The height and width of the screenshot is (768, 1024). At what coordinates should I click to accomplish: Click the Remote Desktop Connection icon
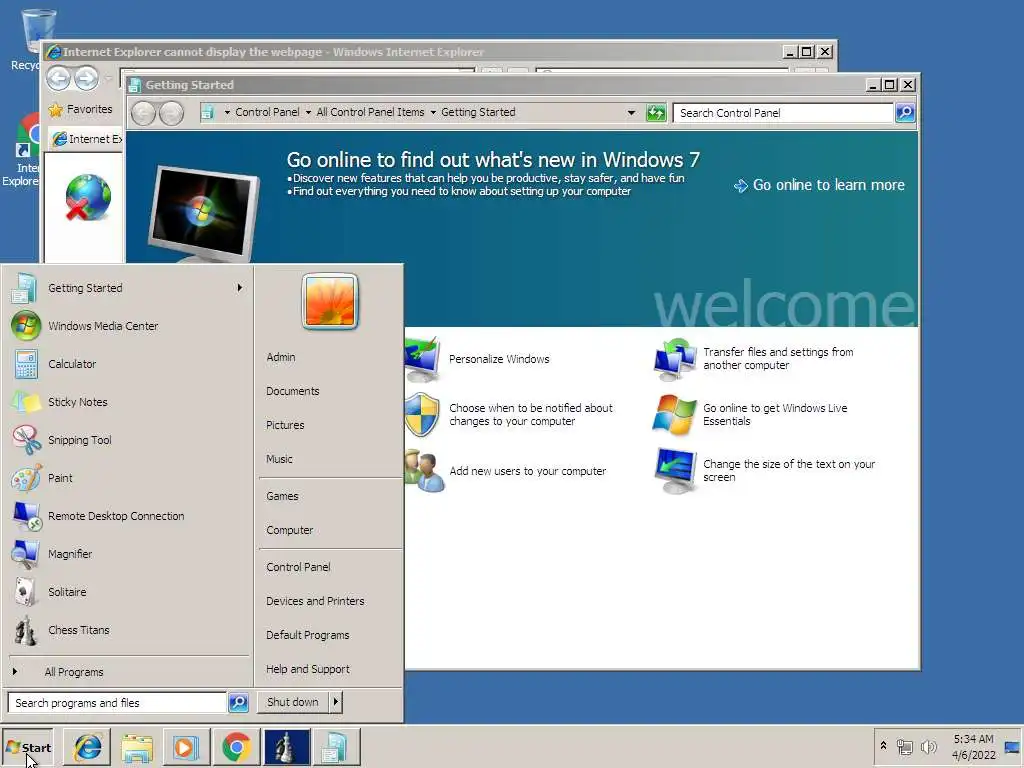27,516
